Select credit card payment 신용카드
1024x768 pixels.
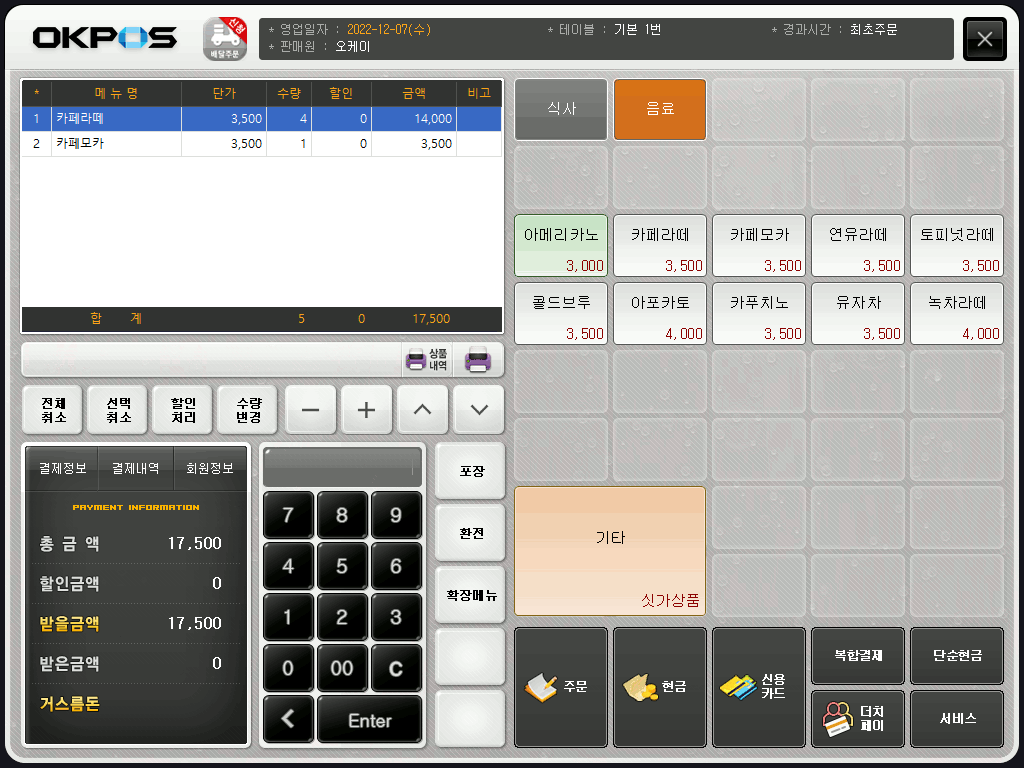pyautogui.click(x=758, y=687)
